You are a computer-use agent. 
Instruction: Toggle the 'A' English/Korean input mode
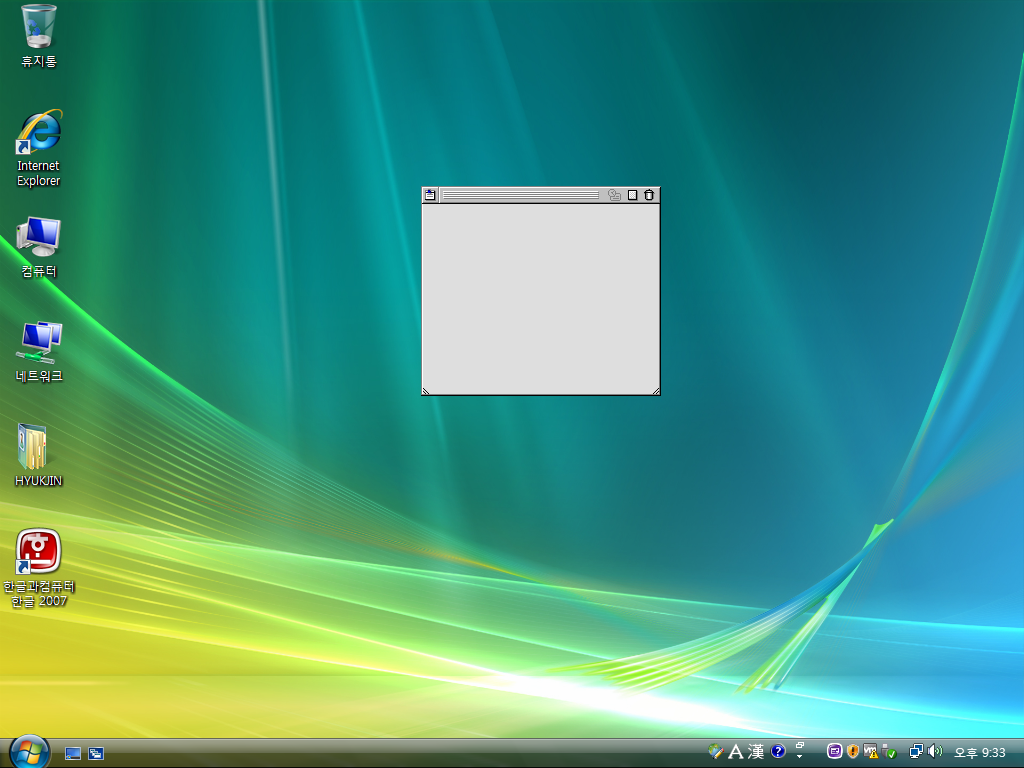tap(735, 752)
